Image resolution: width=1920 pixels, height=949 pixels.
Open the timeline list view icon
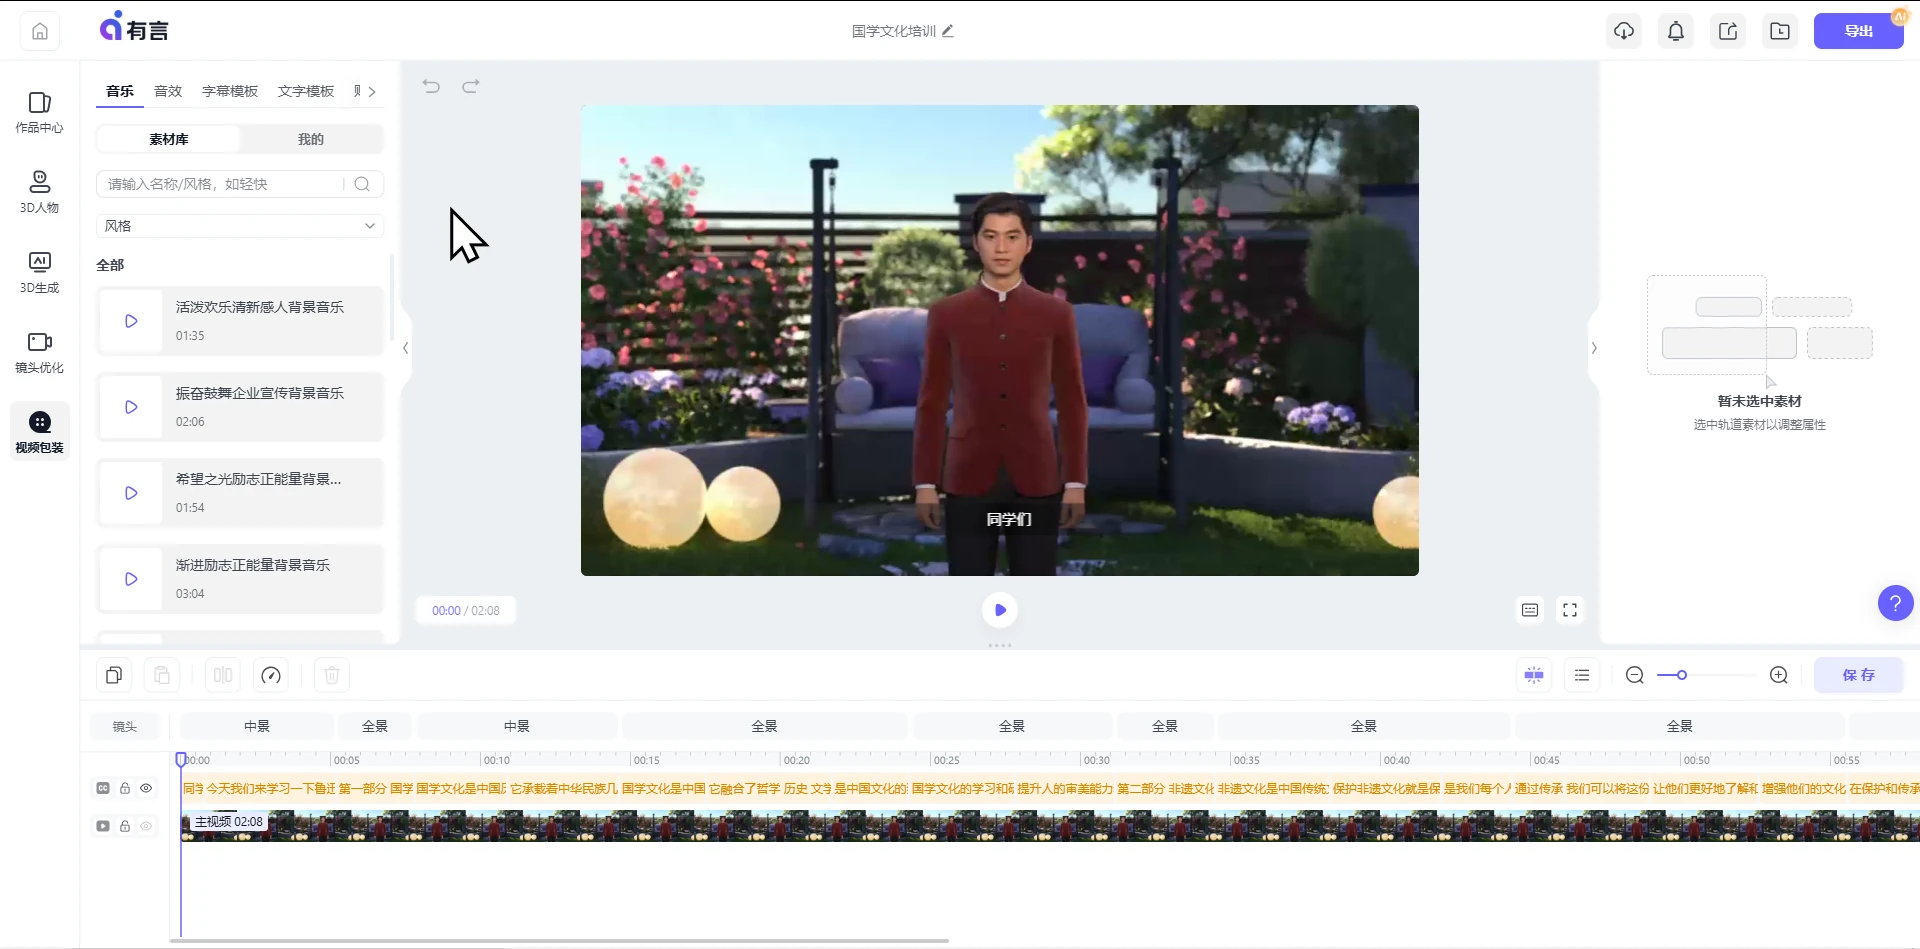[x=1582, y=675]
